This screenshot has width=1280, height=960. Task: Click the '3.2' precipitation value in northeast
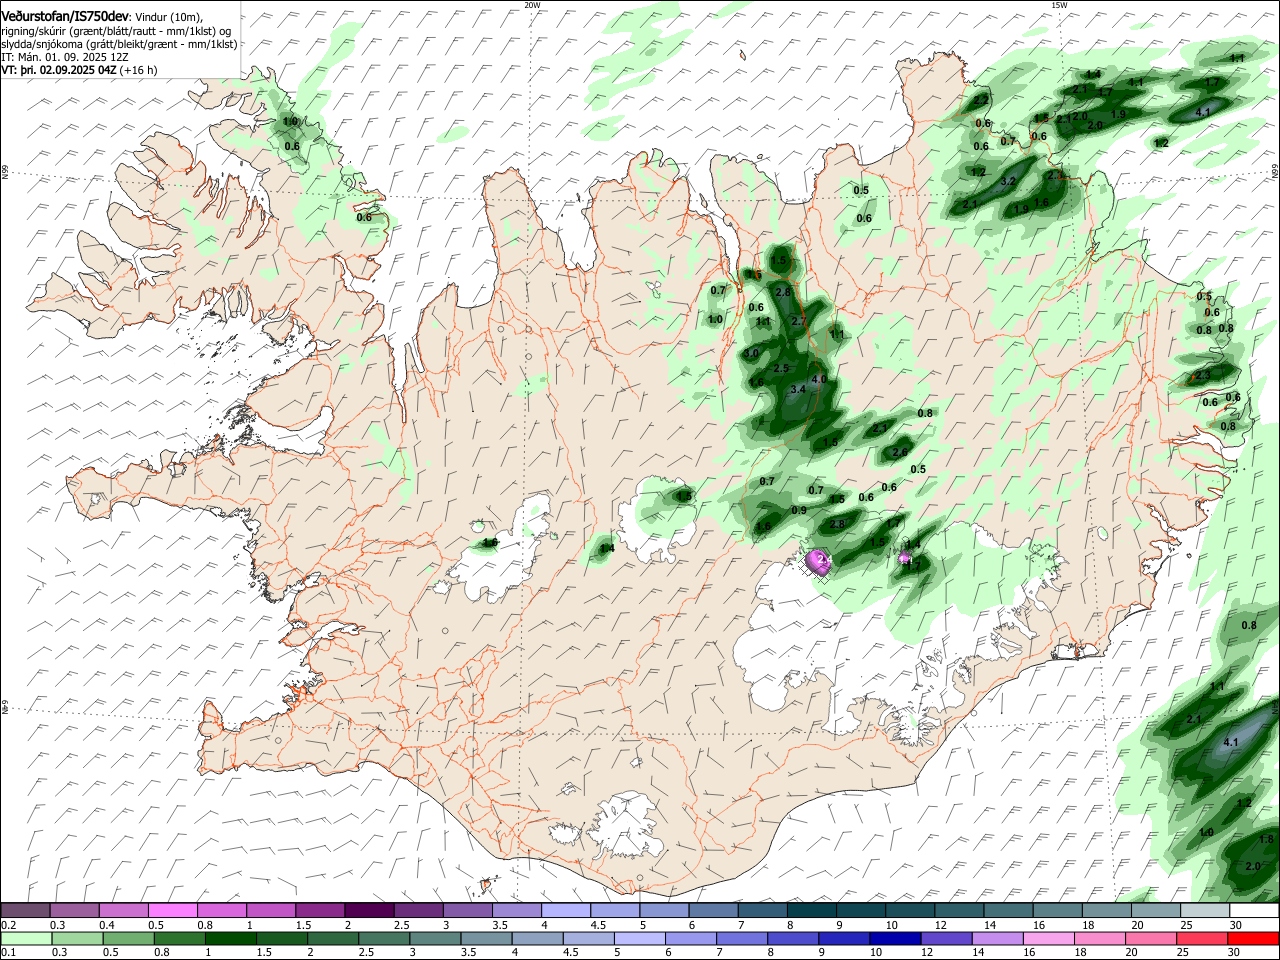[1008, 181]
